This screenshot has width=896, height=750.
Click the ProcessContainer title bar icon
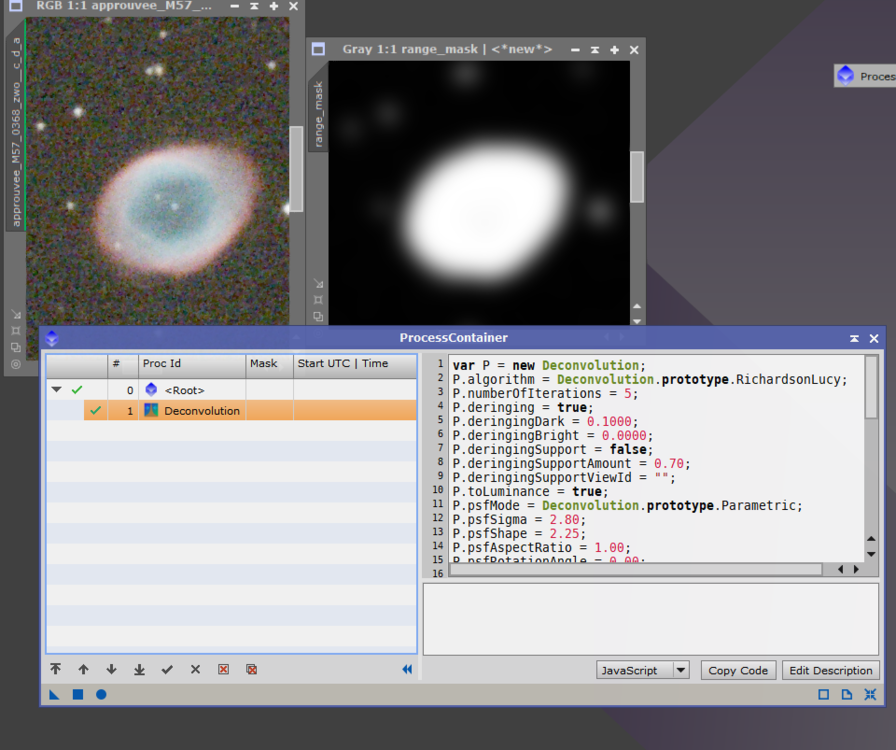[52, 338]
